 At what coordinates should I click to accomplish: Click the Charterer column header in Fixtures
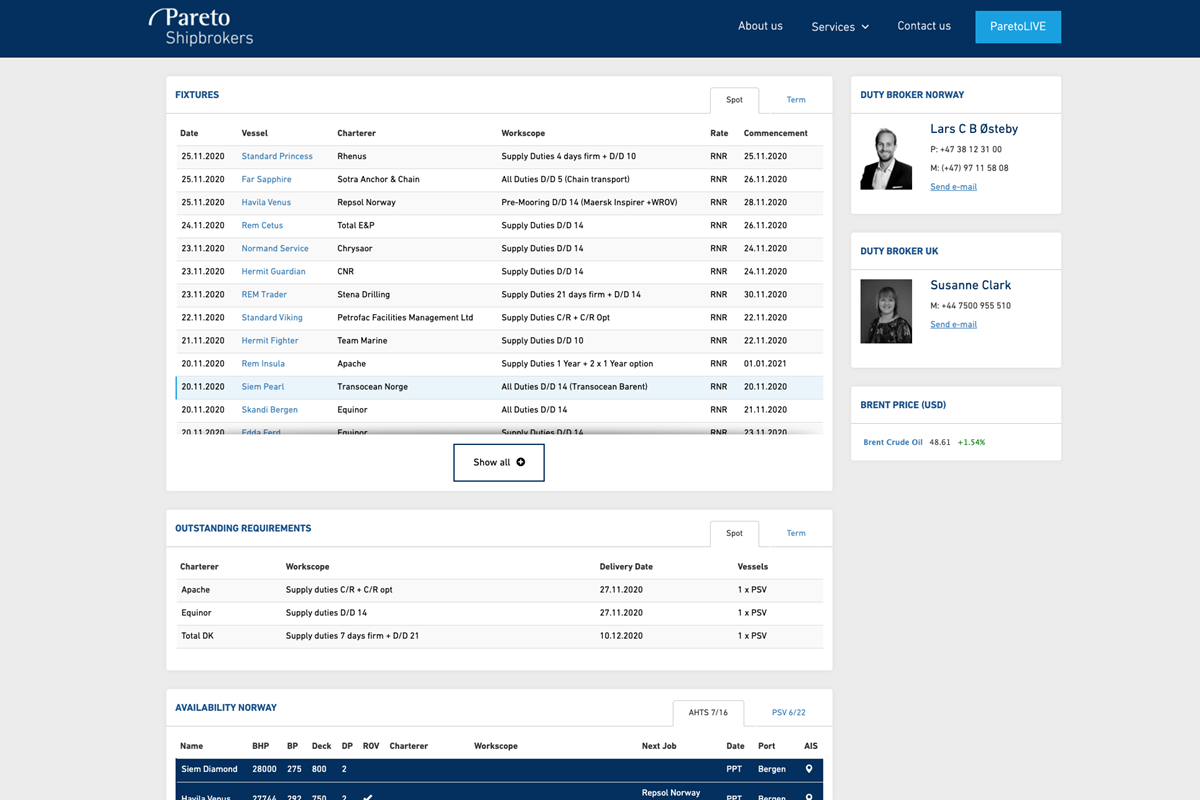click(x=357, y=133)
